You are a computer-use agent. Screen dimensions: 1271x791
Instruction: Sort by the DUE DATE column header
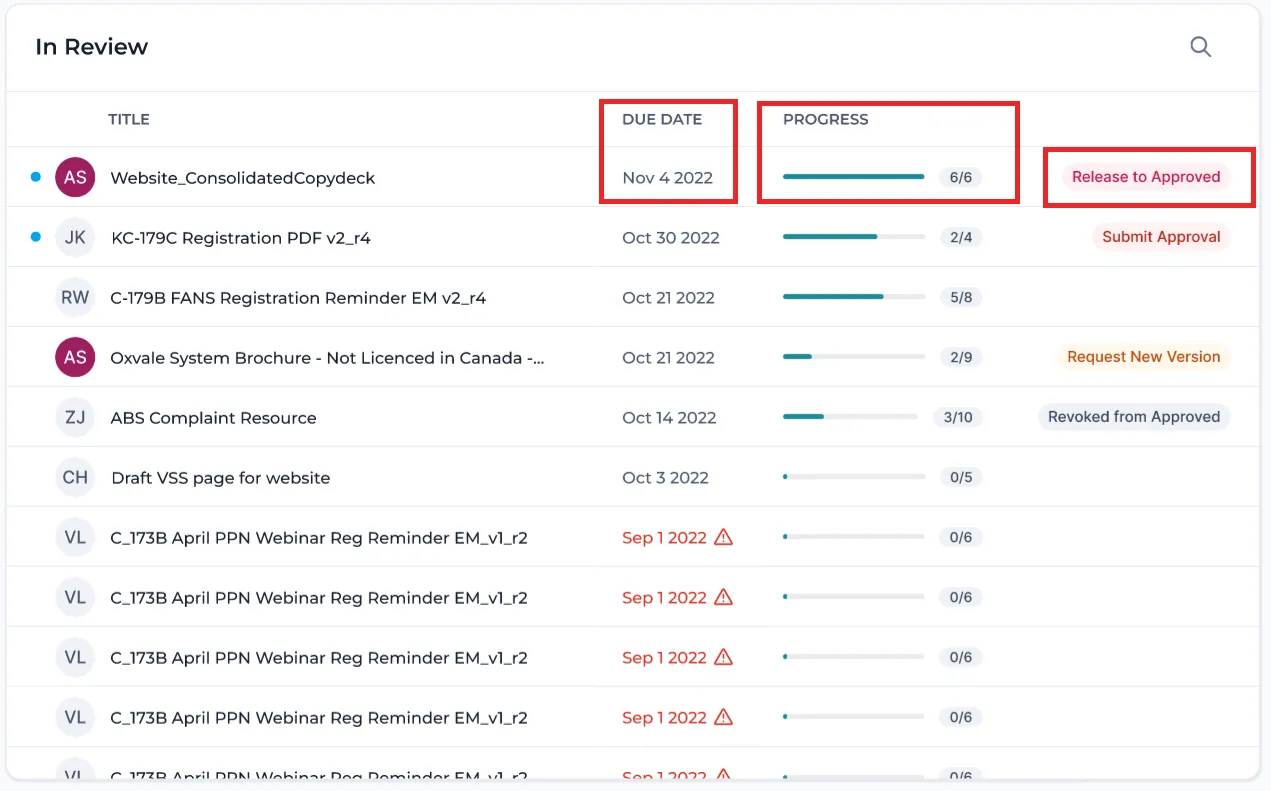tap(662, 119)
